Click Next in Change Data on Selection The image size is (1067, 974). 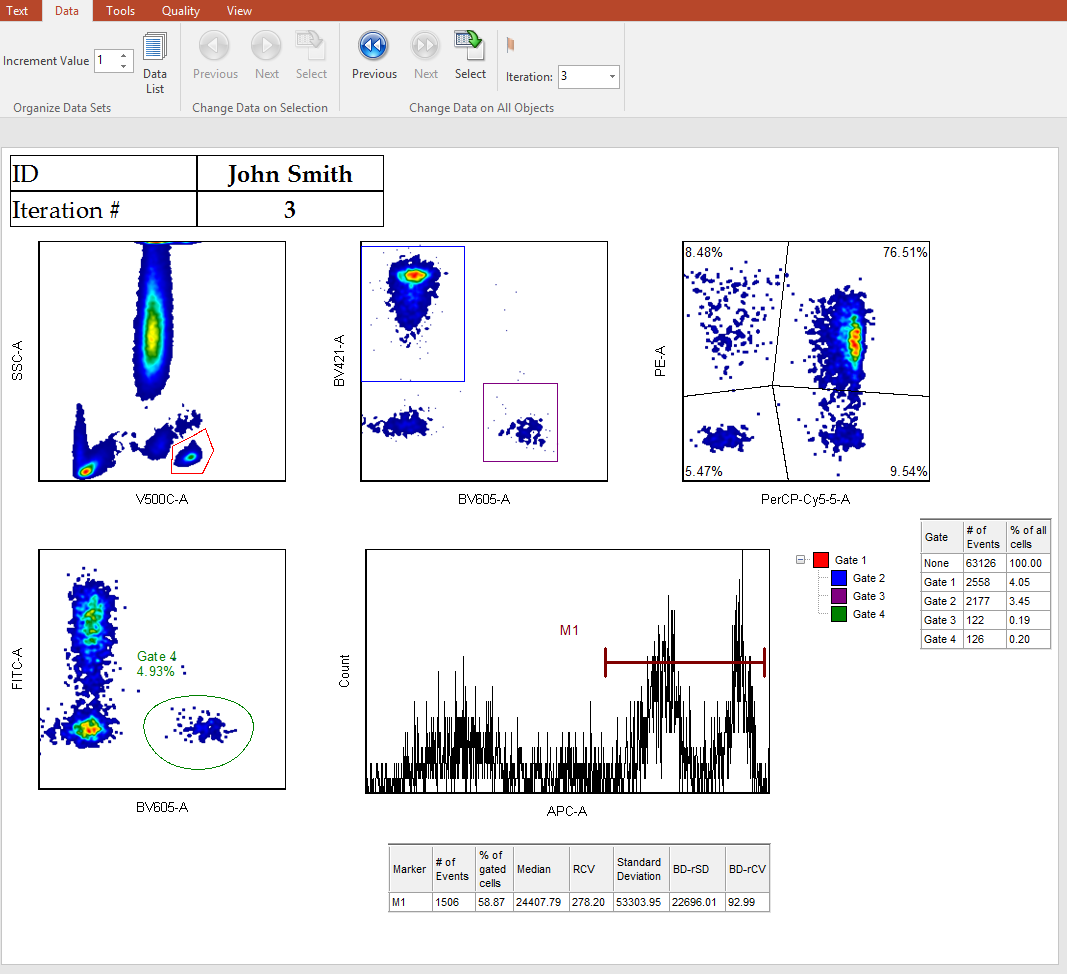click(x=267, y=54)
